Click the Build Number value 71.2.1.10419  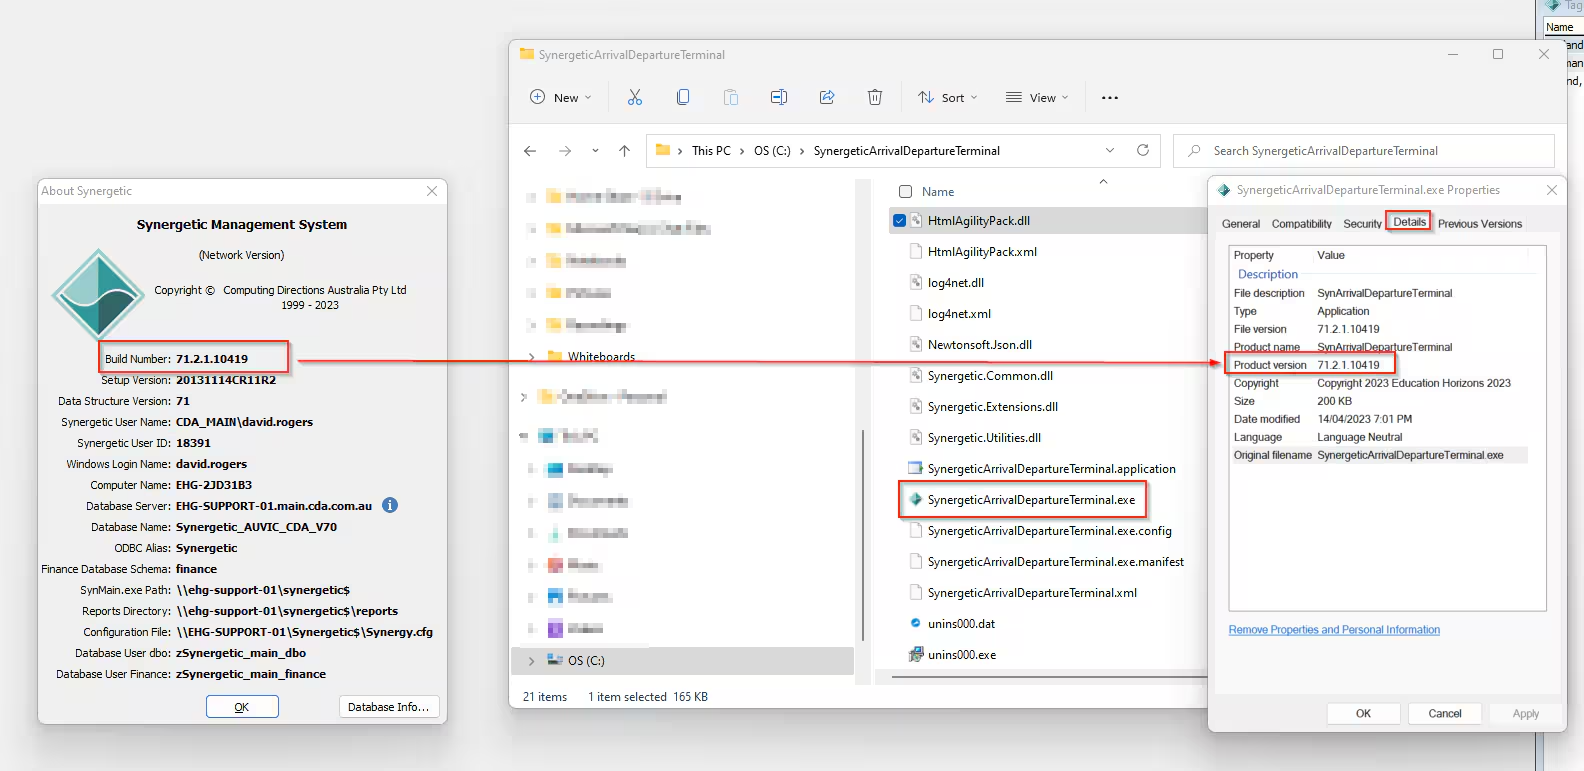(212, 359)
